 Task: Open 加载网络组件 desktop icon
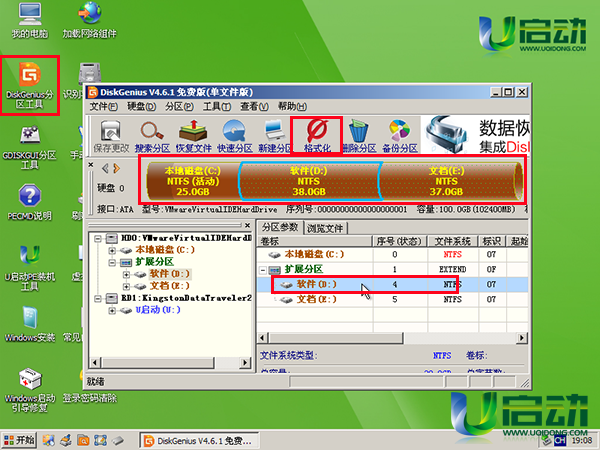90,20
